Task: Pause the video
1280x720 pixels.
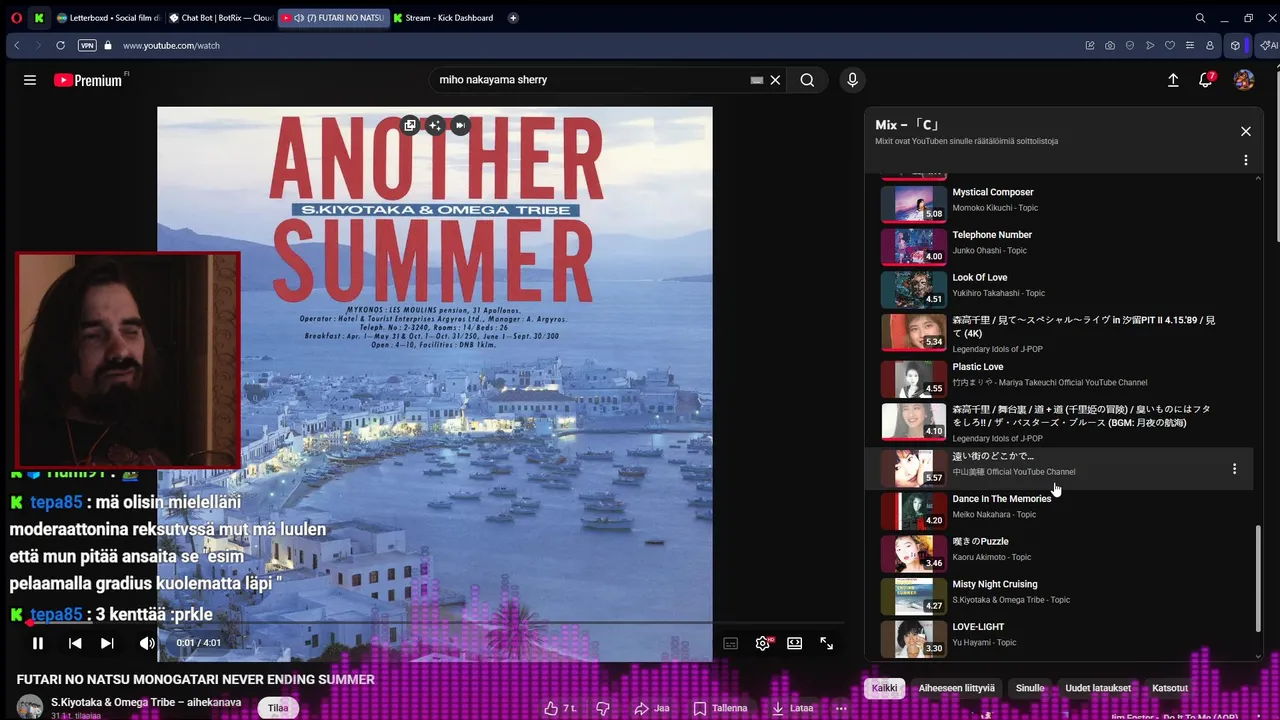Action: [x=38, y=643]
